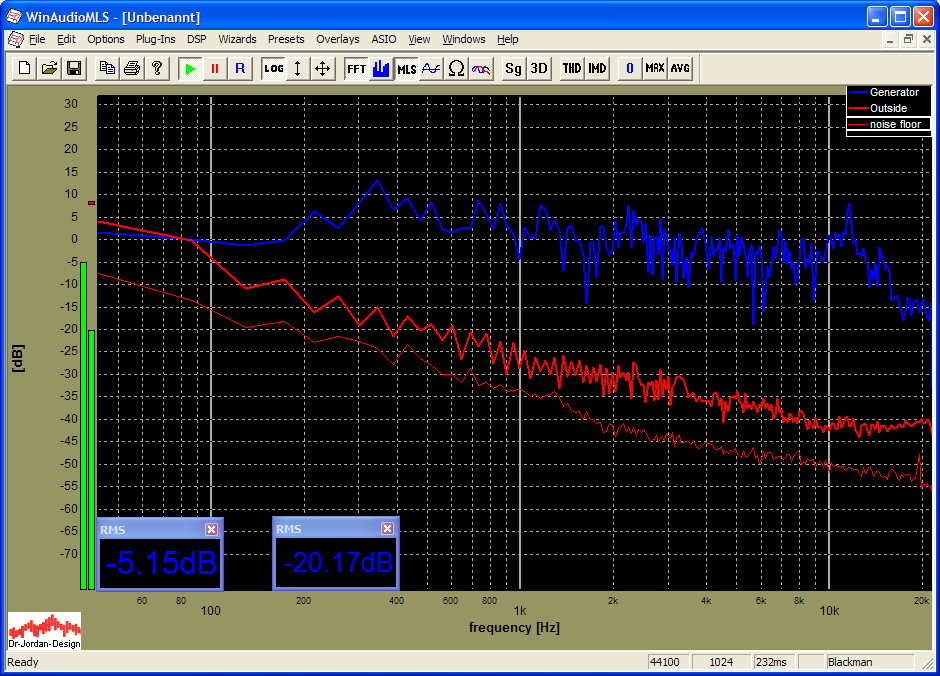
Task: Open the Plug-Ins menu
Action: pos(155,39)
